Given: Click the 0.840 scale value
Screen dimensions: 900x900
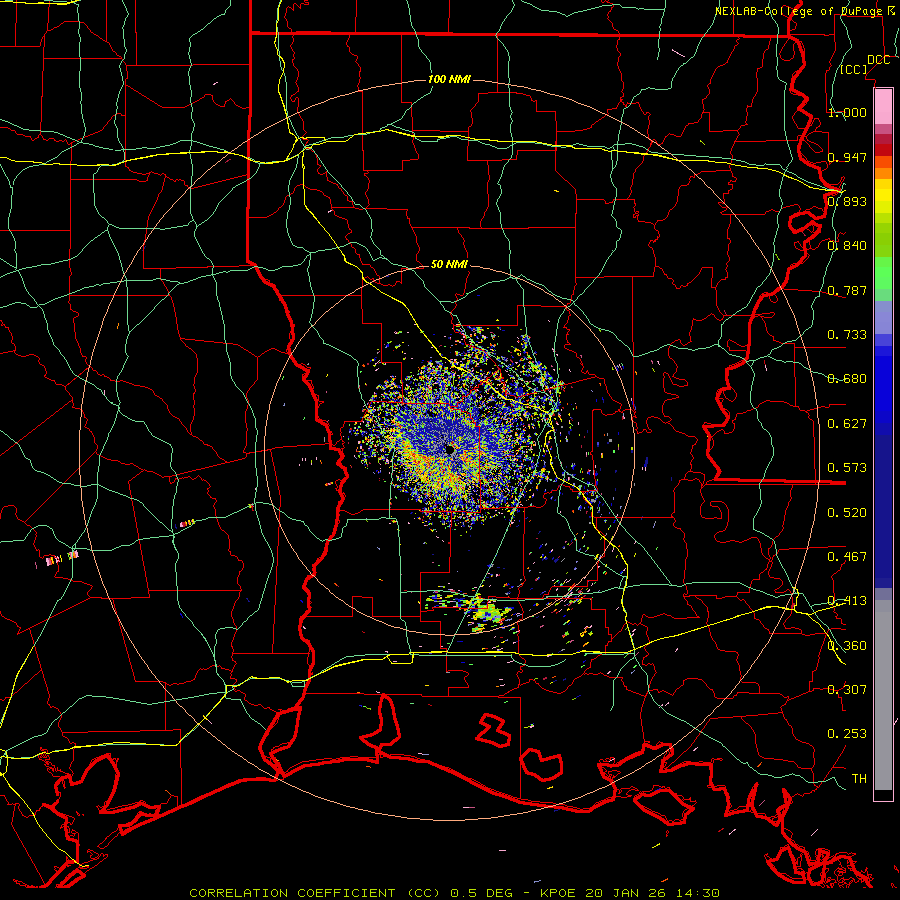Looking at the screenshot, I should coord(847,246).
